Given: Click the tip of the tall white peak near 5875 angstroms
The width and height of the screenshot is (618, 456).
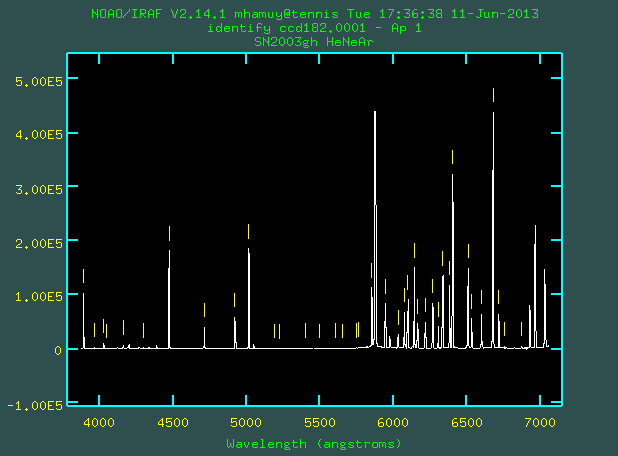Looking at the screenshot, I should tap(375, 112).
